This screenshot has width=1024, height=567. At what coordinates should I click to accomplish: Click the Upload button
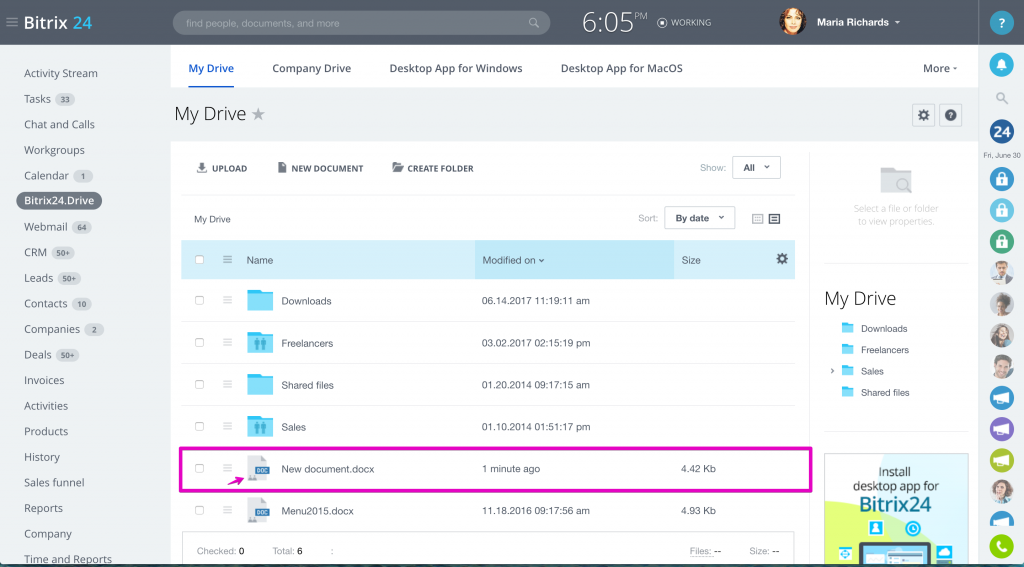(x=222, y=168)
